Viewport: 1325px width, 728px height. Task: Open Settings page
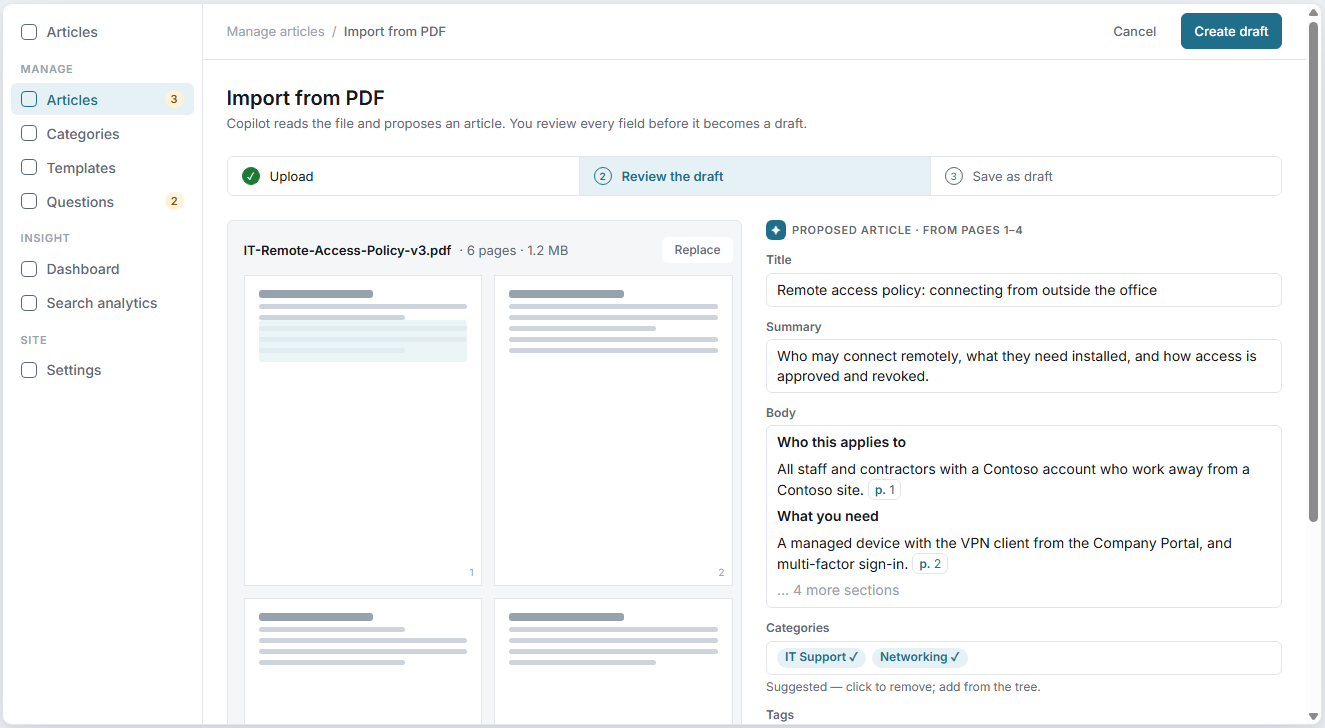tap(102, 370)
